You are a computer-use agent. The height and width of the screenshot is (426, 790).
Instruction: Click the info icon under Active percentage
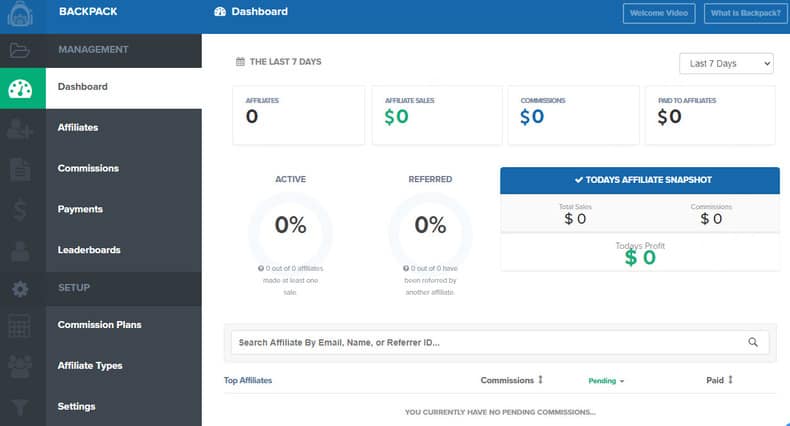[x=261, y=268]
